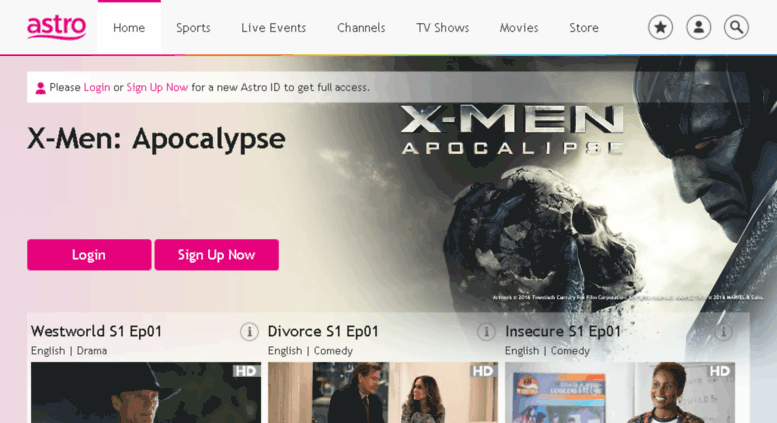Play the Westworld thumbnail

(x=146, y=392)
